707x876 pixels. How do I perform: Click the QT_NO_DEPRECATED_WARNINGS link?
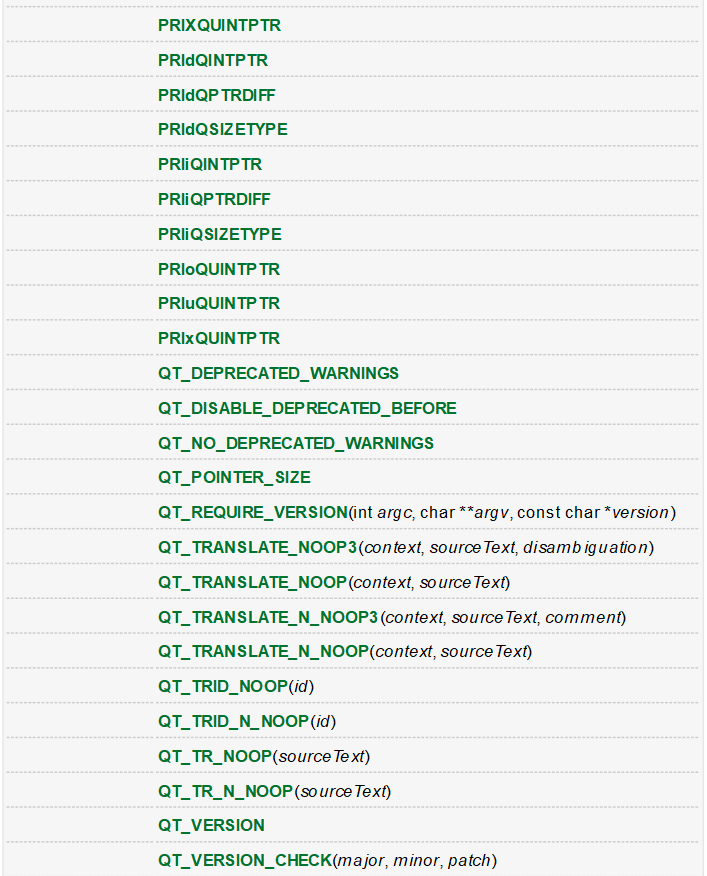[x=296, y=443]
